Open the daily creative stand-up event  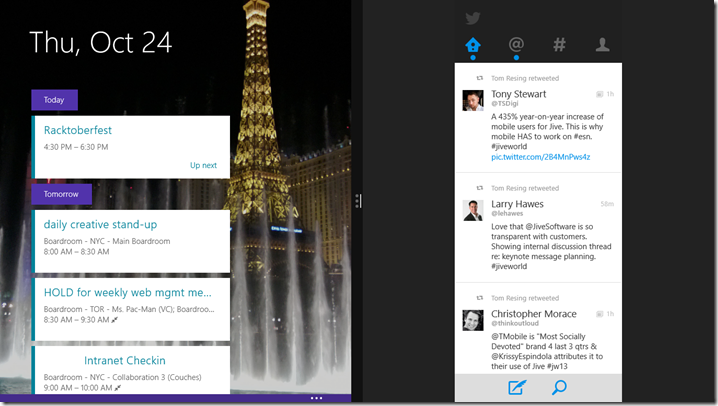pyautogui.click(x=131, y=241)
